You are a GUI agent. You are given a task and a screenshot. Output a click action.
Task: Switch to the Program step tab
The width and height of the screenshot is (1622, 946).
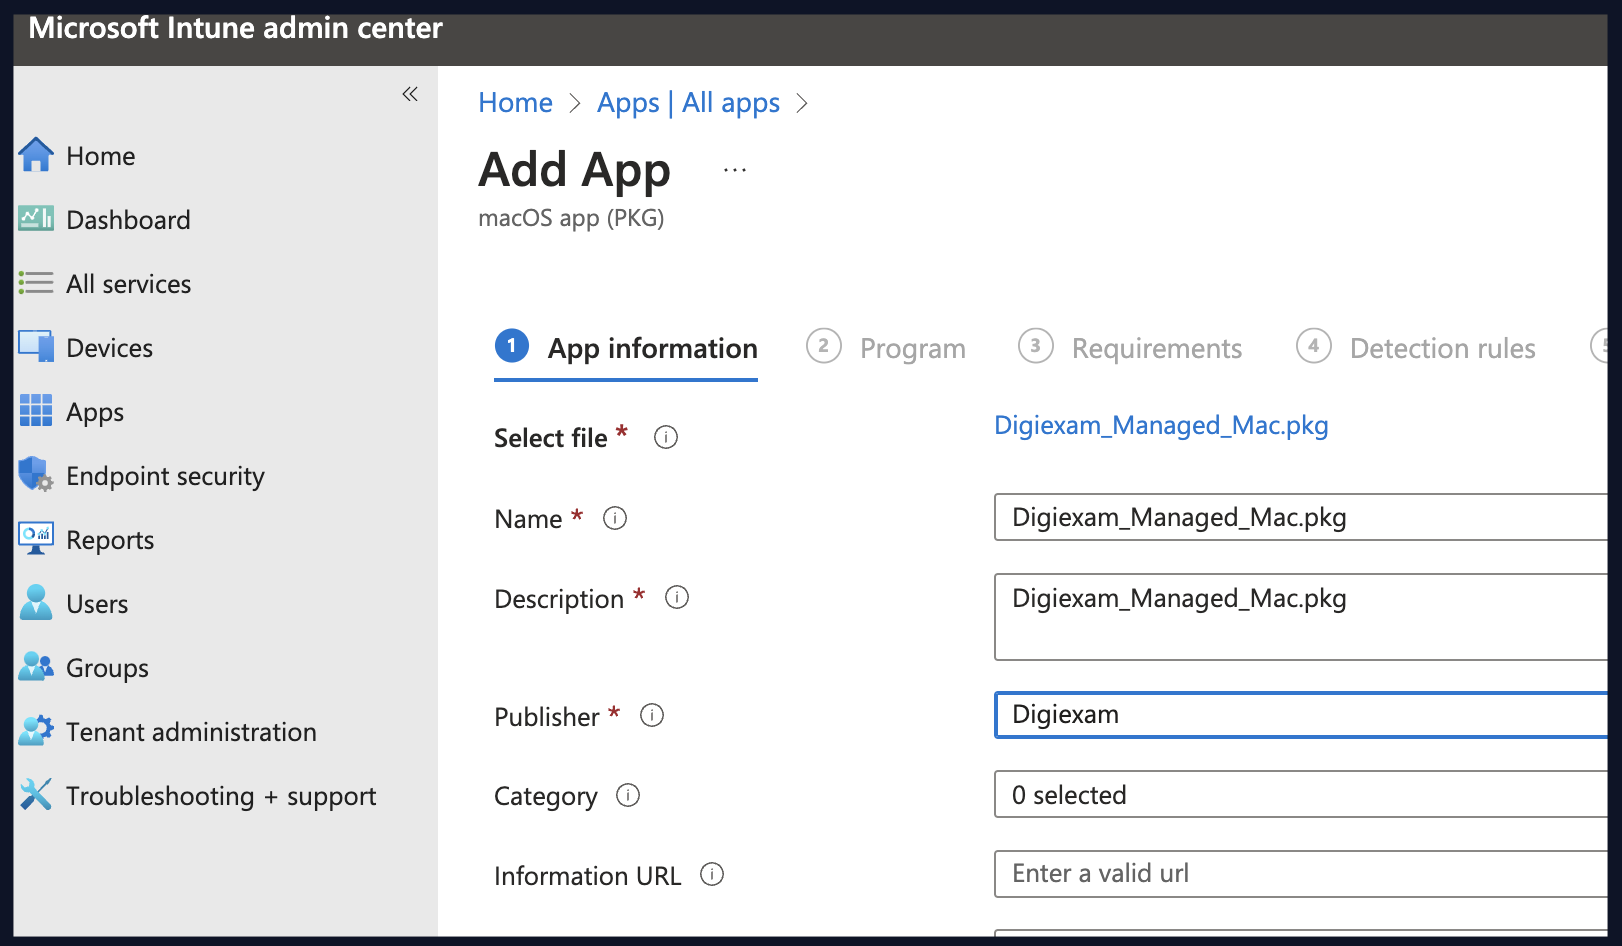coord(886,348)
